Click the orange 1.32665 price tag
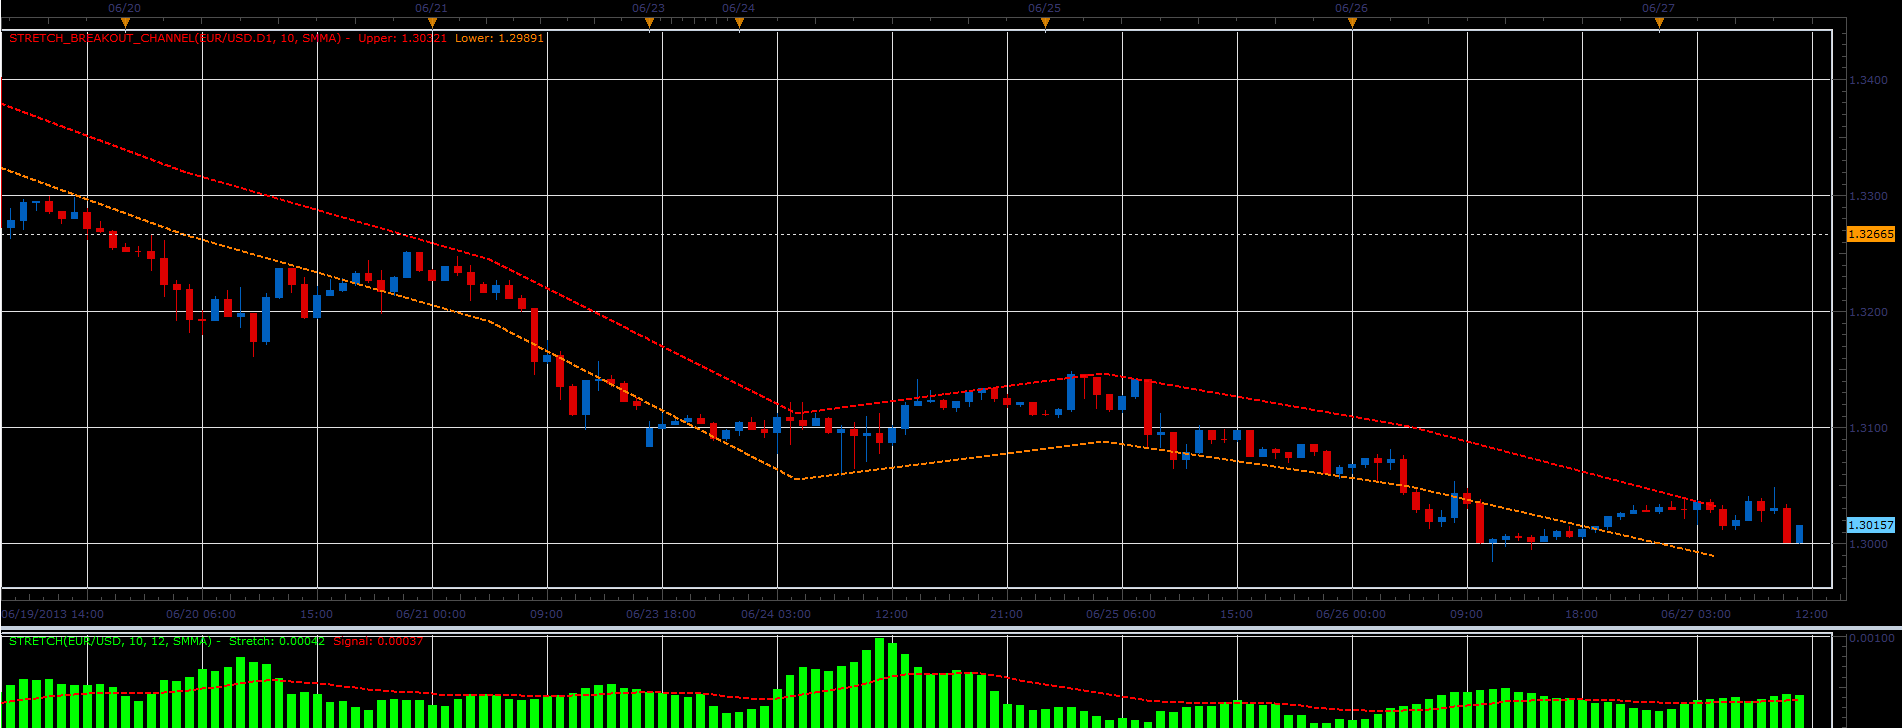Image resolution: width=1902 pixels, height=728 pixels. point(1870,234)
